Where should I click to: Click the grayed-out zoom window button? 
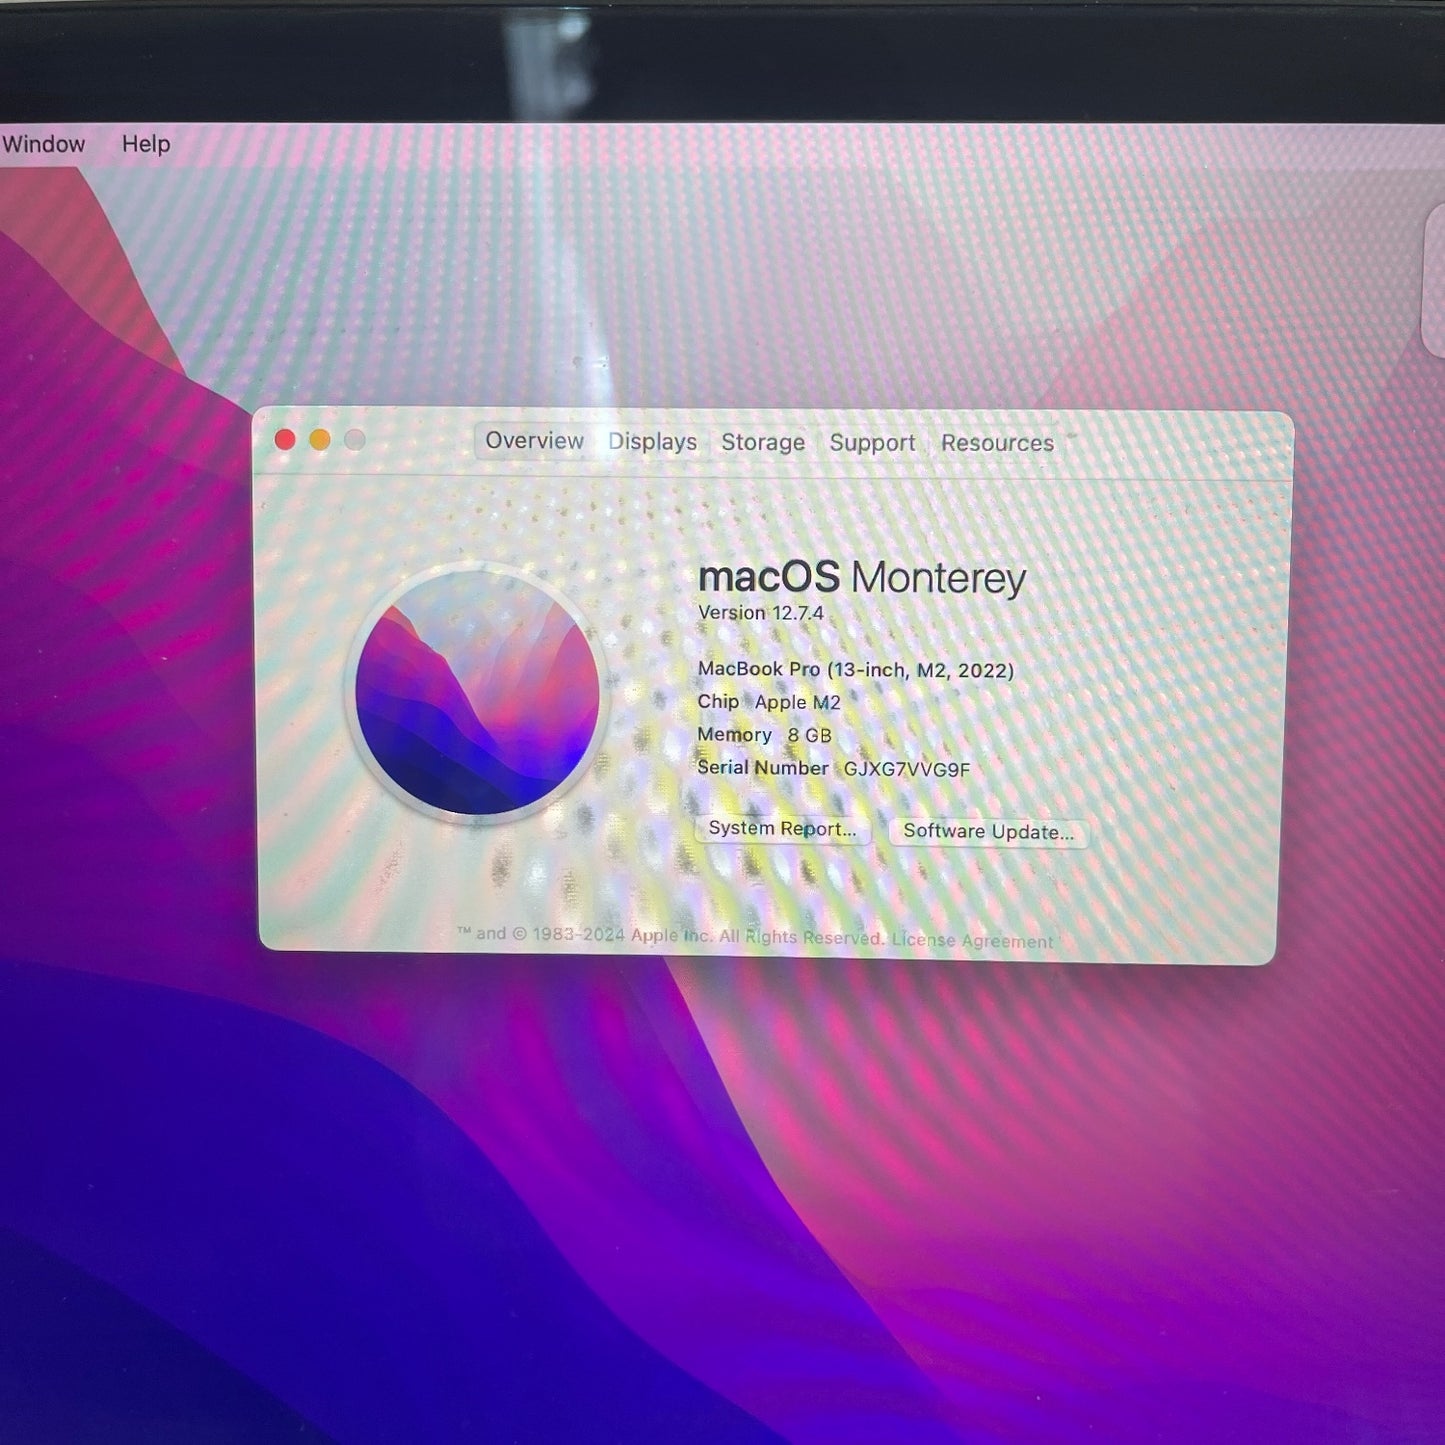coord(355,440)
